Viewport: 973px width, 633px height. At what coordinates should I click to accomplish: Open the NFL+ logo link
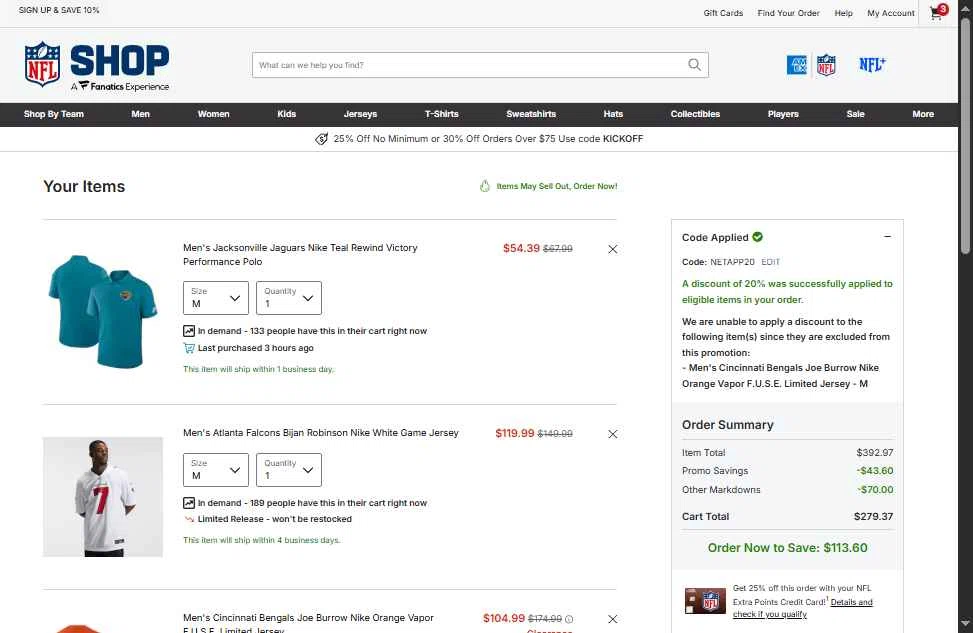872,64
